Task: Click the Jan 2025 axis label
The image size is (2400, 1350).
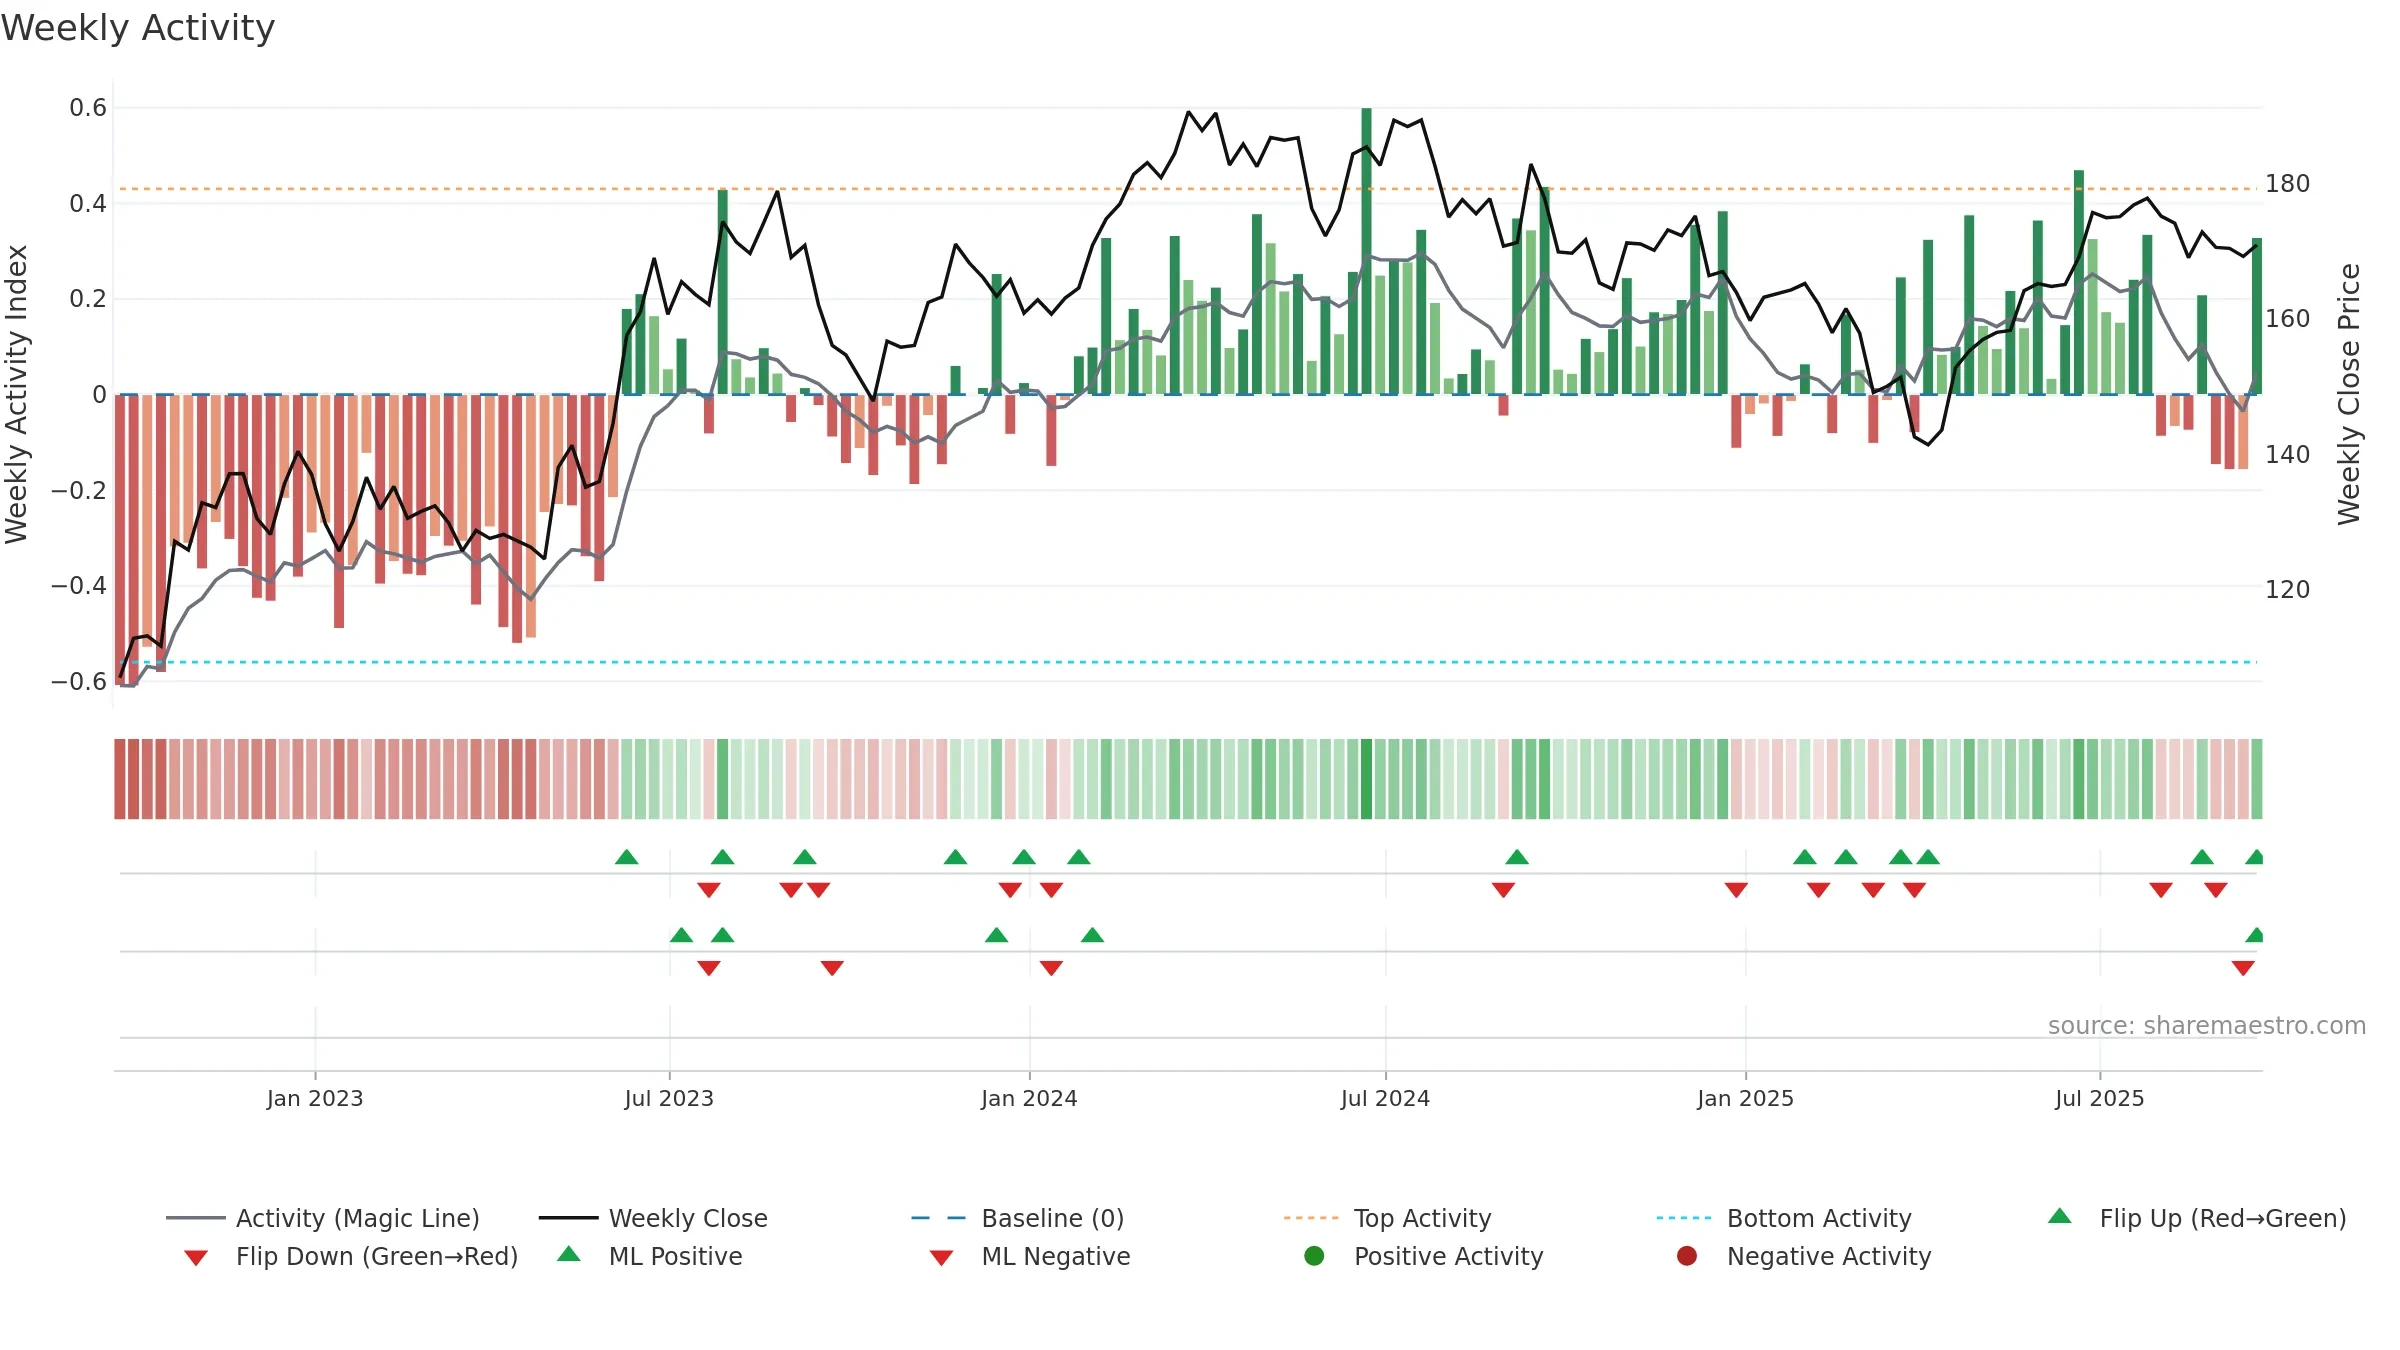Action: tap(1745, 1098)
